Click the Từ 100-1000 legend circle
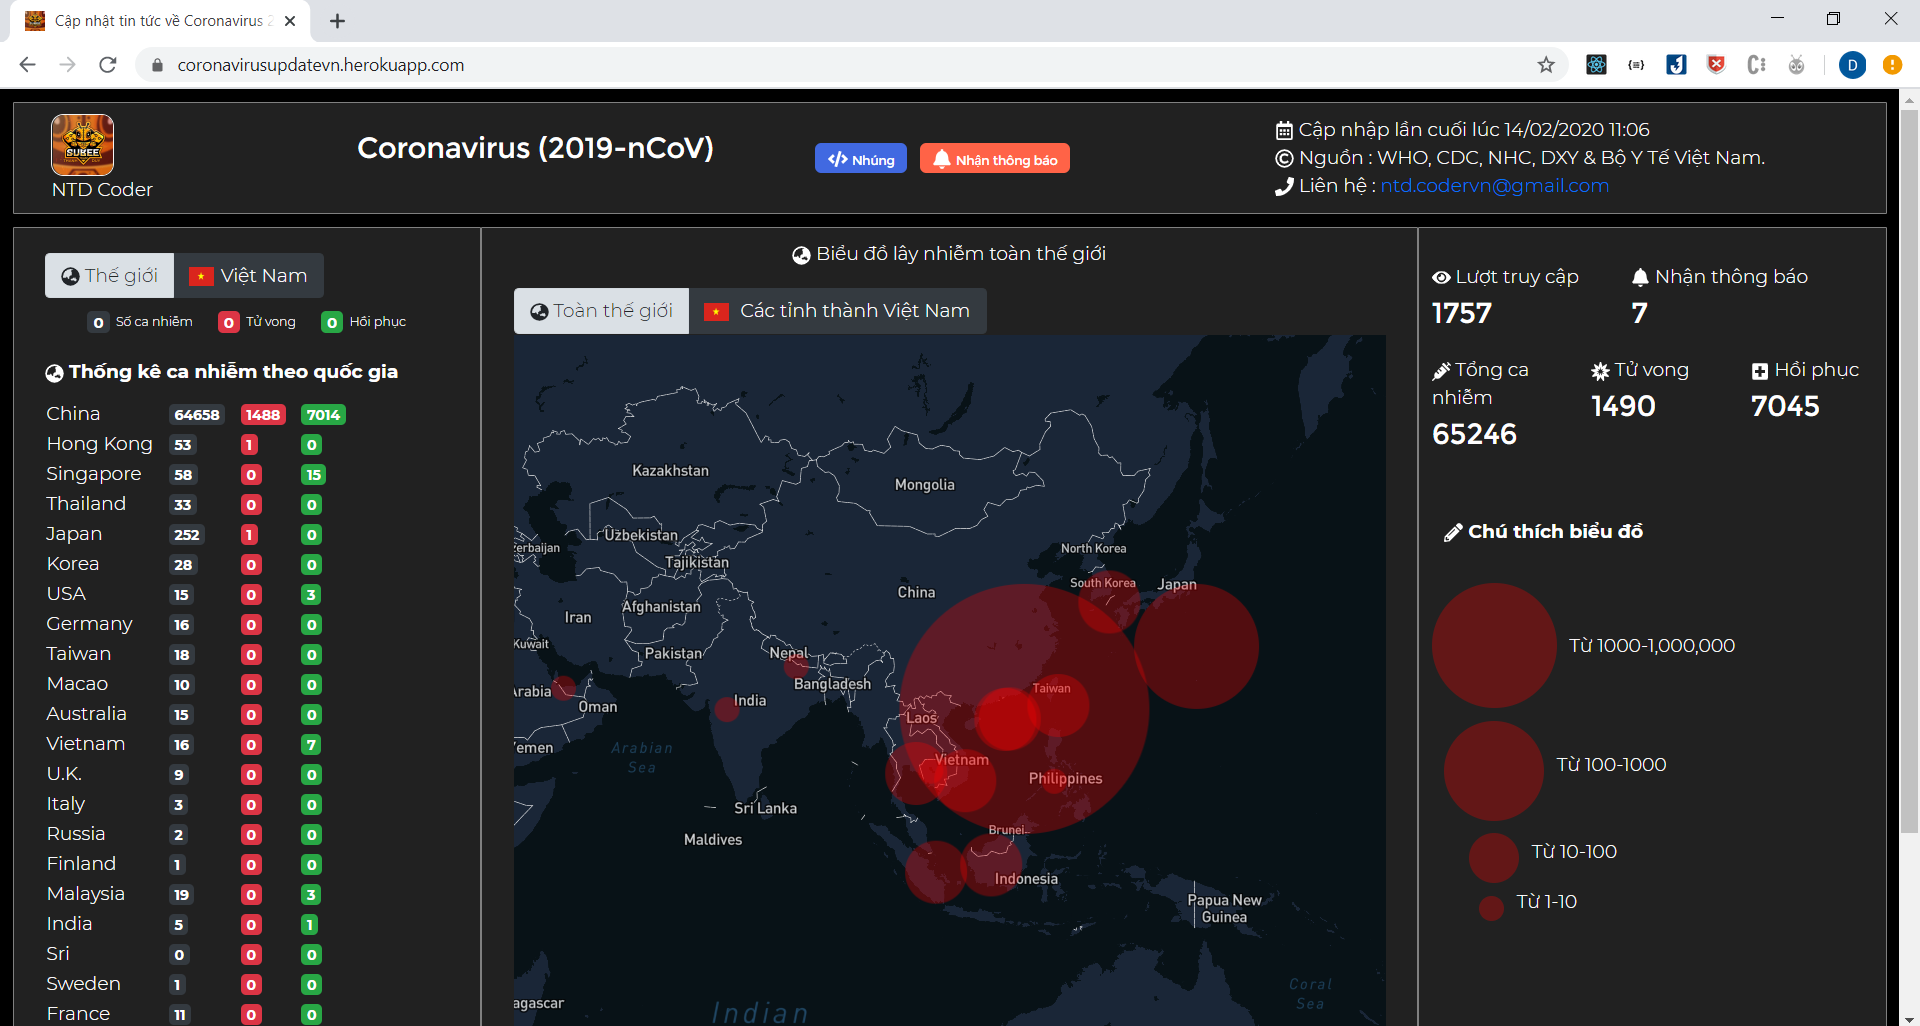Screen dimensions: 1920x1026 click(1494, 771)
